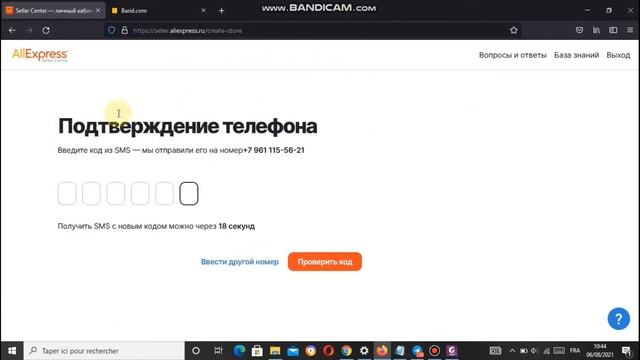Go back with the browser back arrow
The height and width of the screenshot is (360, 640).
12,30
